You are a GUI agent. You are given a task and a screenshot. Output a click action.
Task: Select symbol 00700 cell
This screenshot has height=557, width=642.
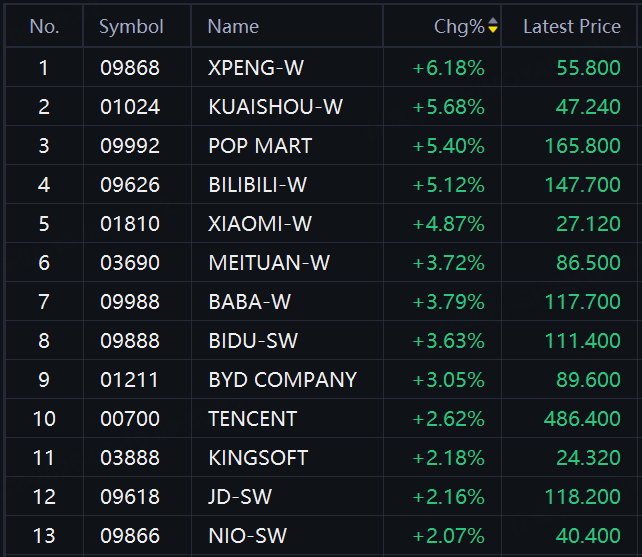click(130, 419)
